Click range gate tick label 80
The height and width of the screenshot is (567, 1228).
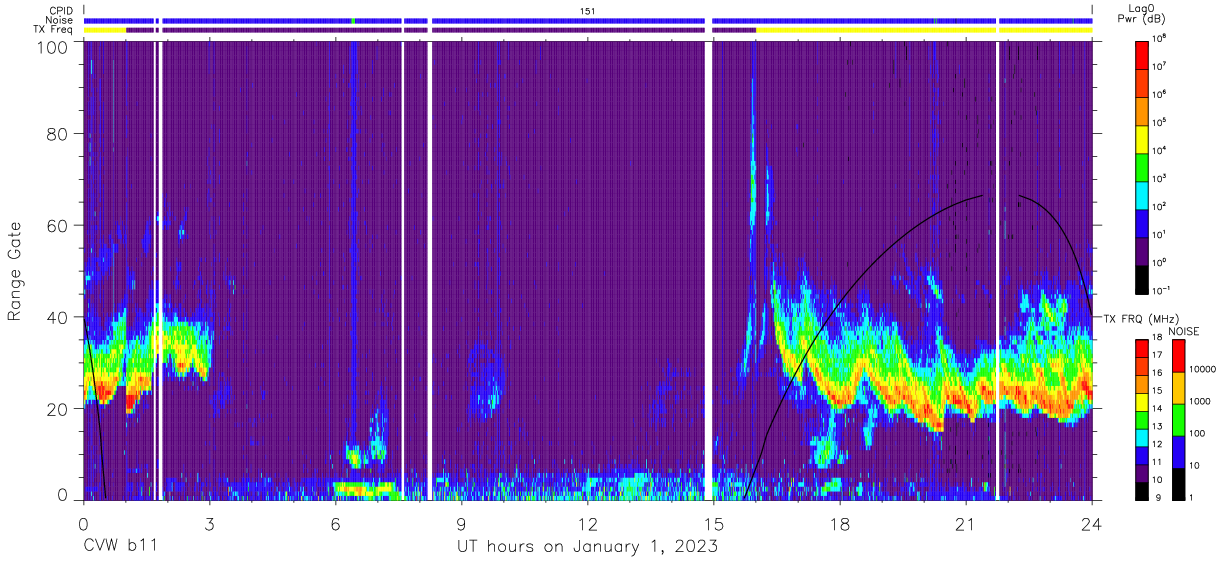(60, 134)
